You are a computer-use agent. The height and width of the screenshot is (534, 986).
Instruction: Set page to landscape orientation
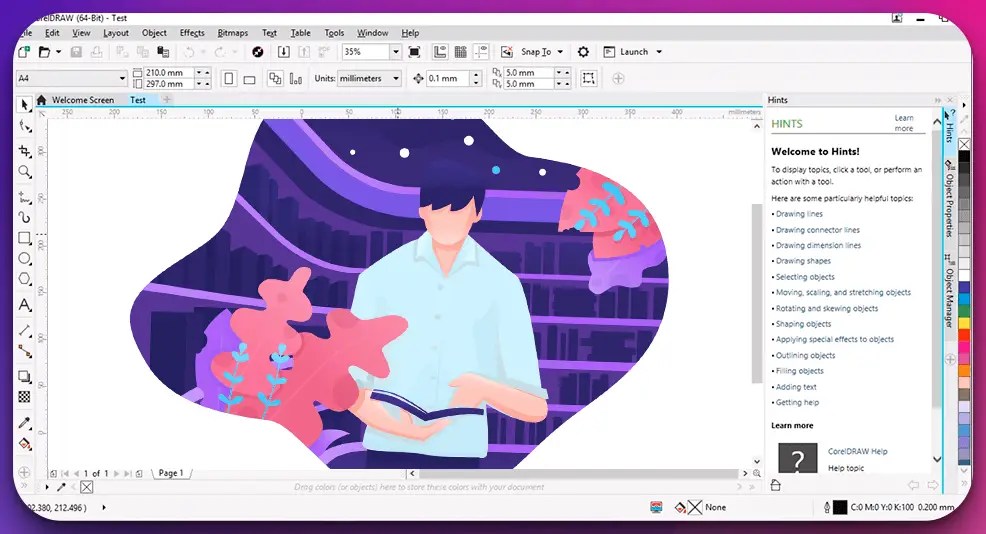click(x=249, y=79)
